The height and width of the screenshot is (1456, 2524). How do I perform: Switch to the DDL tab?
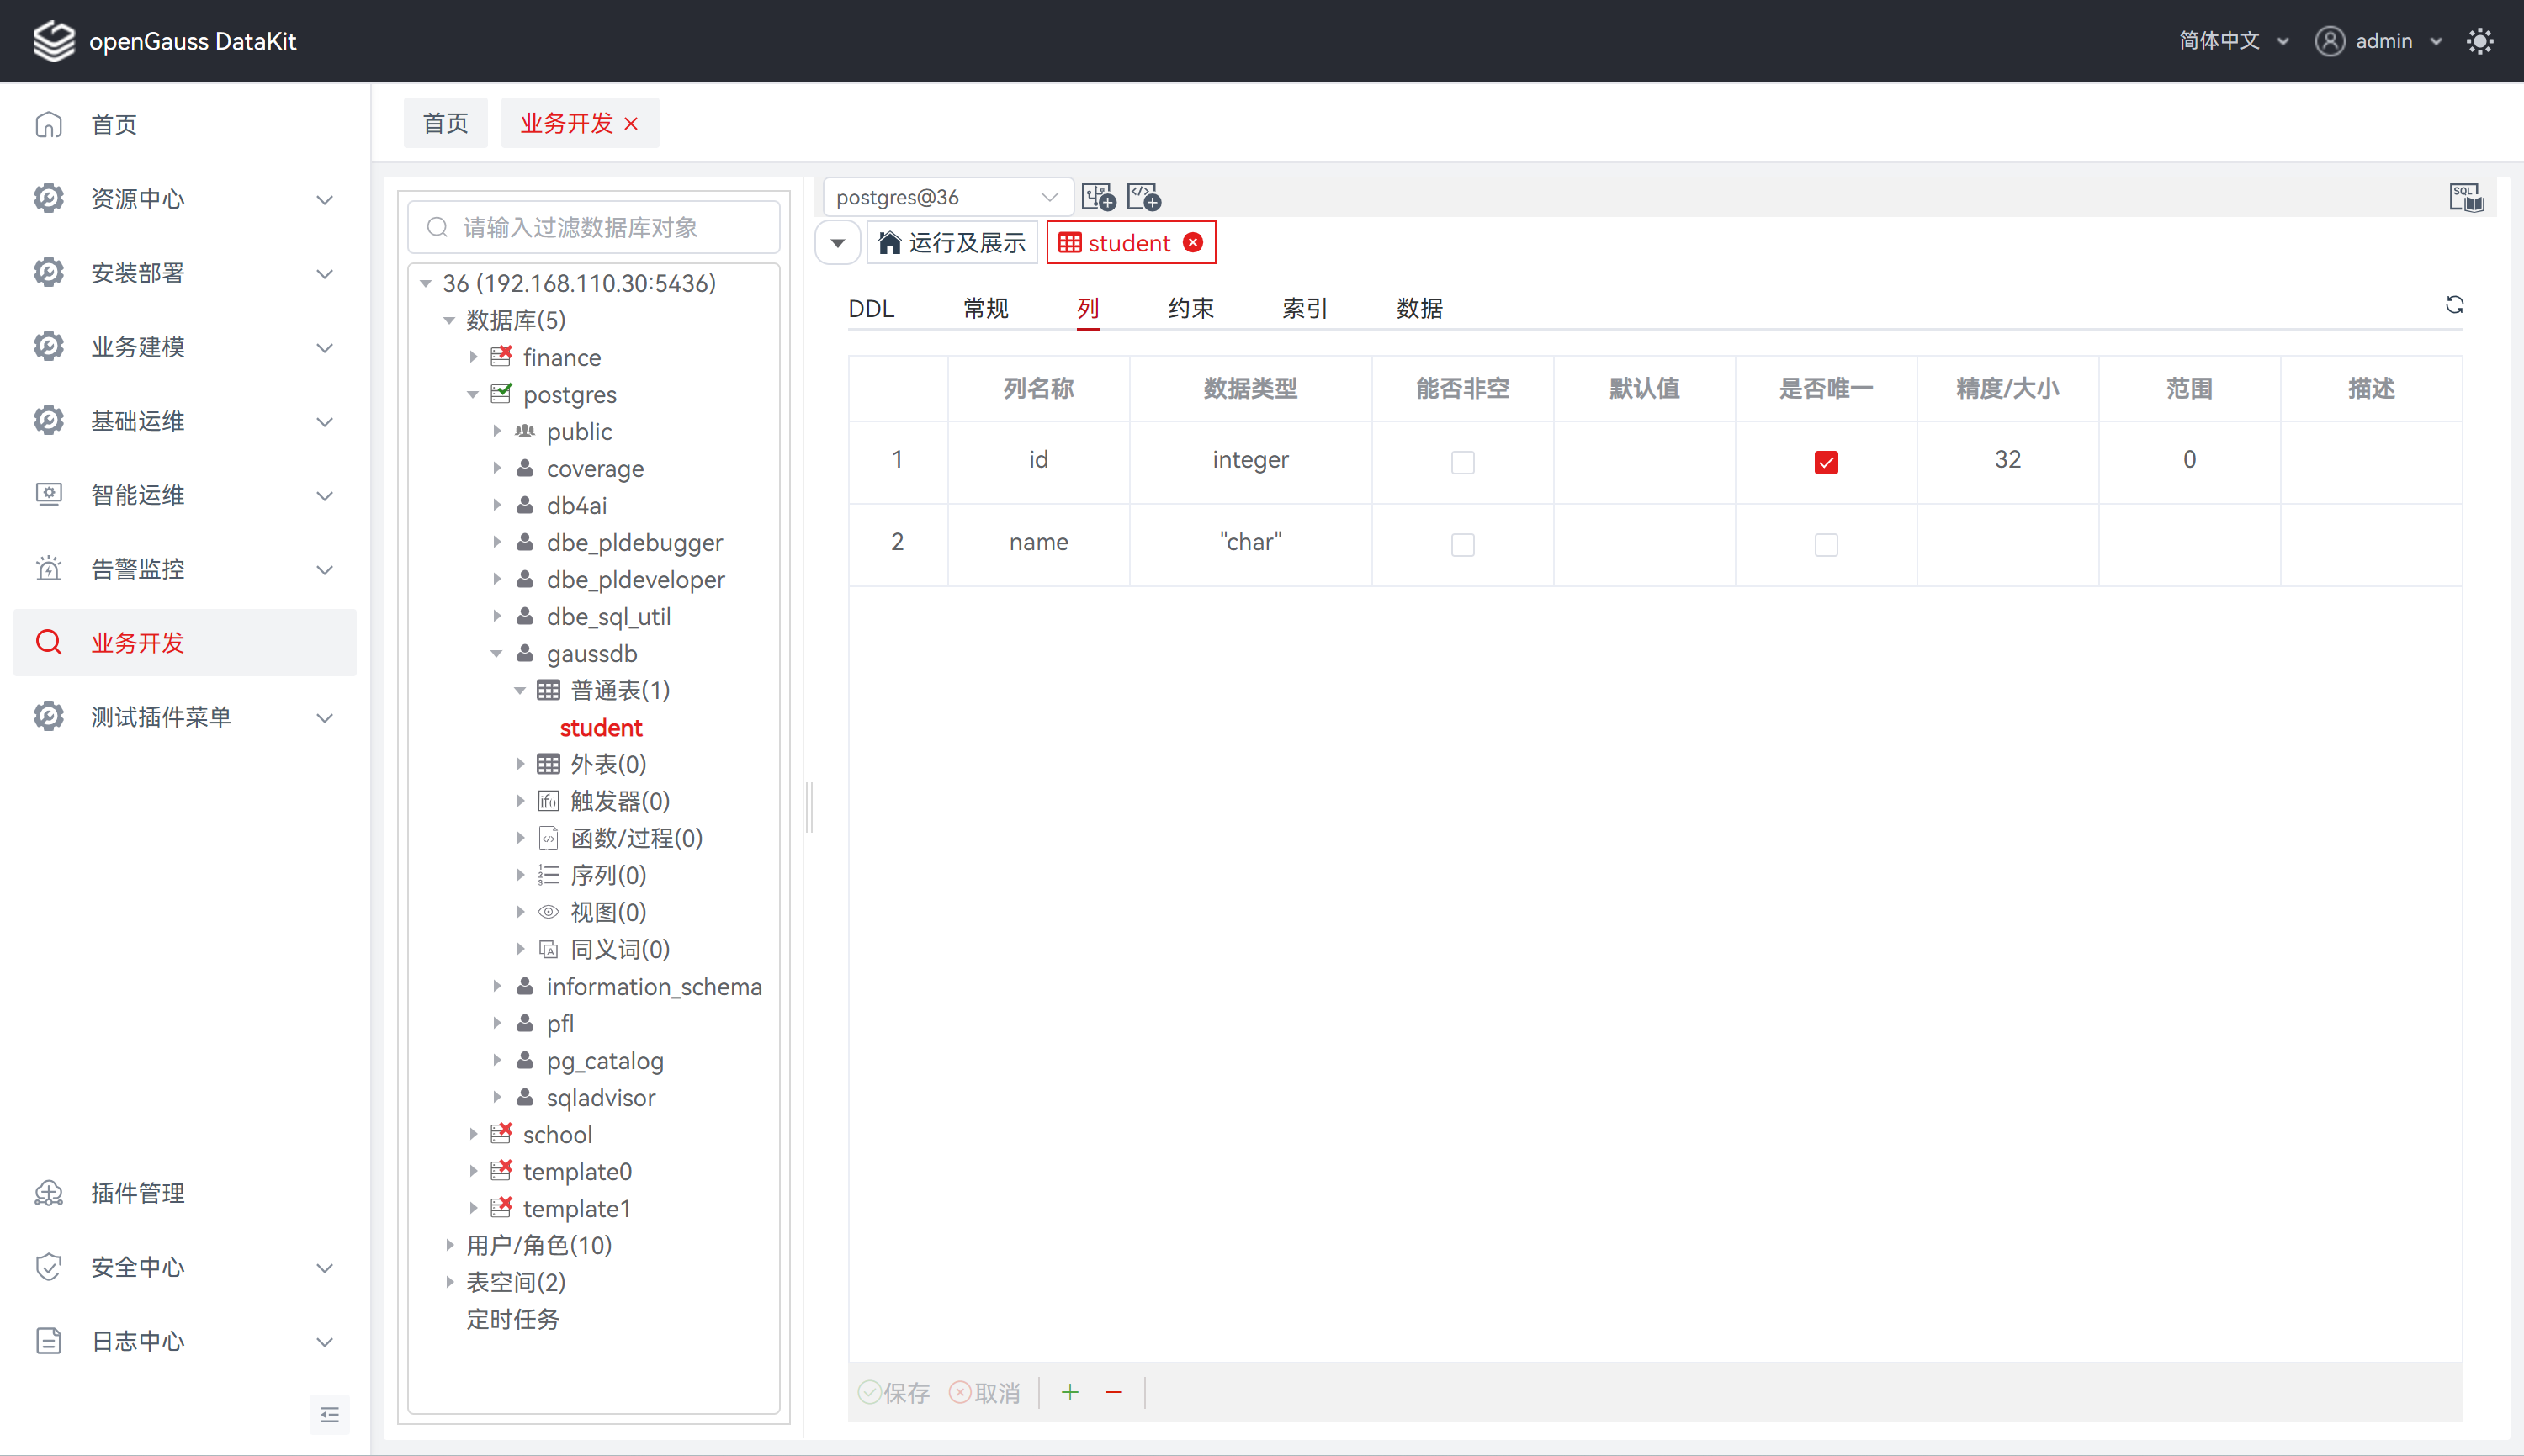point(871,309)
